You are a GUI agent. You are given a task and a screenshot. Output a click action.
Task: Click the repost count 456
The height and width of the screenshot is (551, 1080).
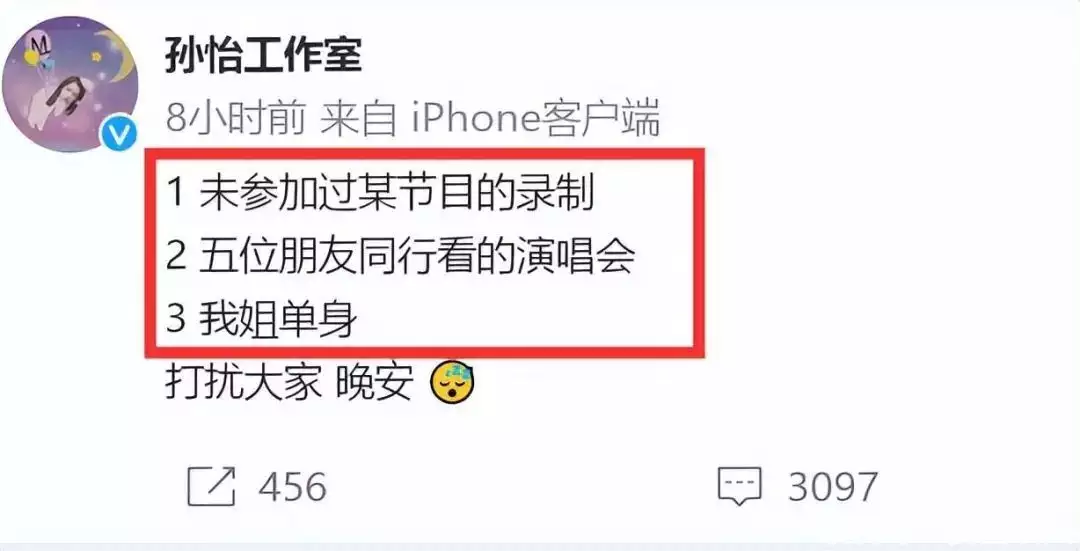292,487
